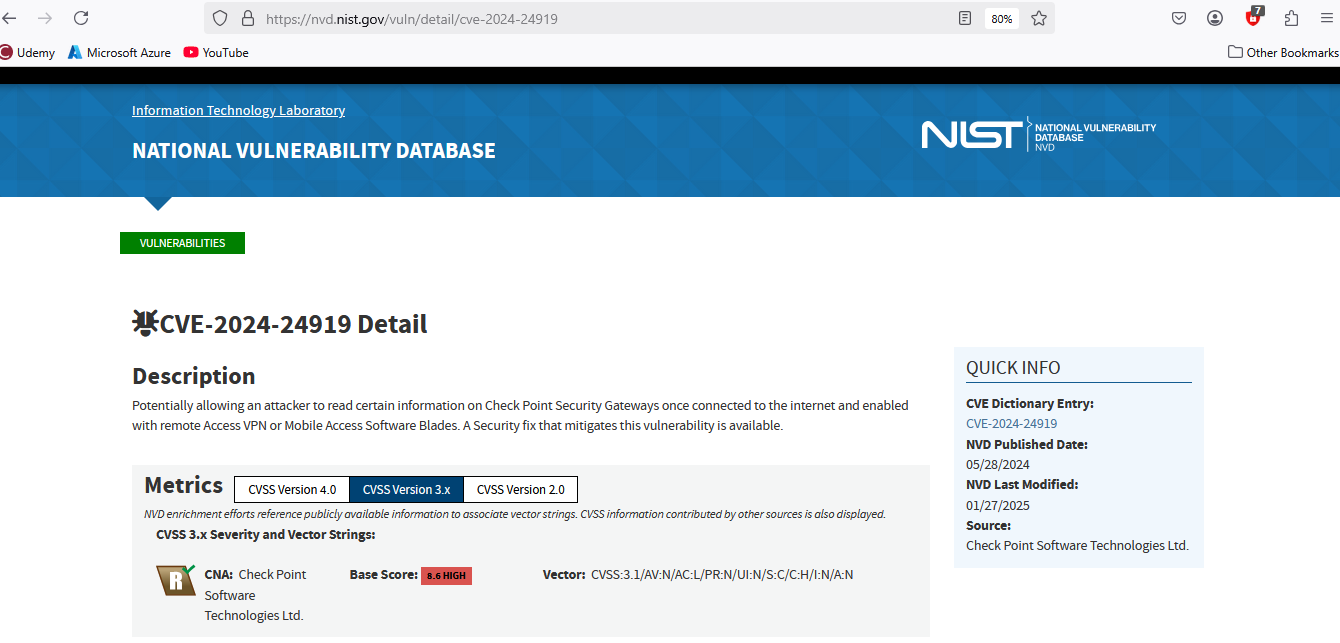1340x643 pixels.
Task: Open the Microsoft Azure bookmark
Action: coord(119,52)
